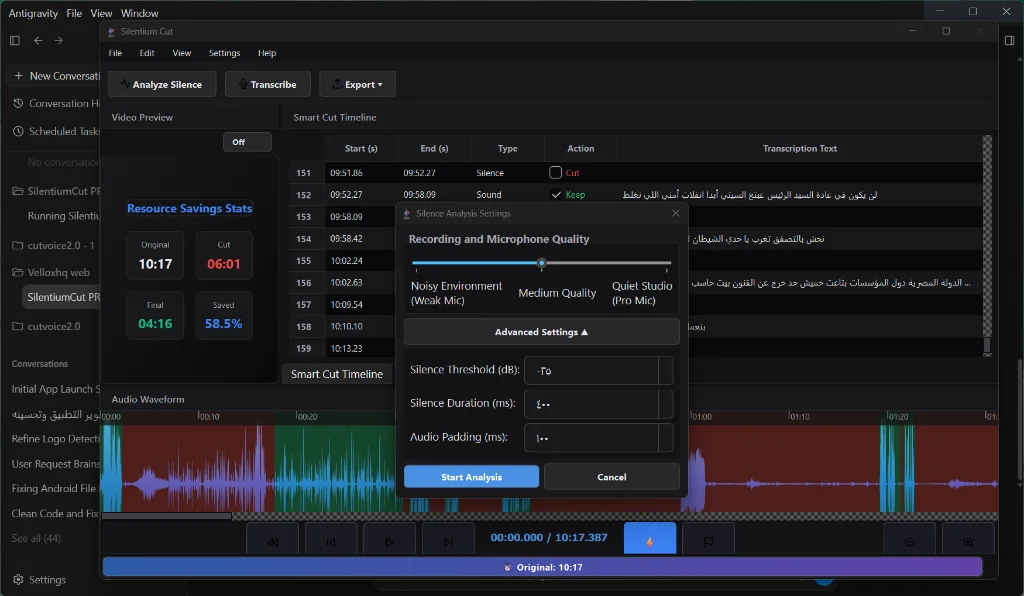The width and height of the screenshot is (1024, 596).
Task: Click the Original 10:17 stat card
Action: click(x=155, y=255)
